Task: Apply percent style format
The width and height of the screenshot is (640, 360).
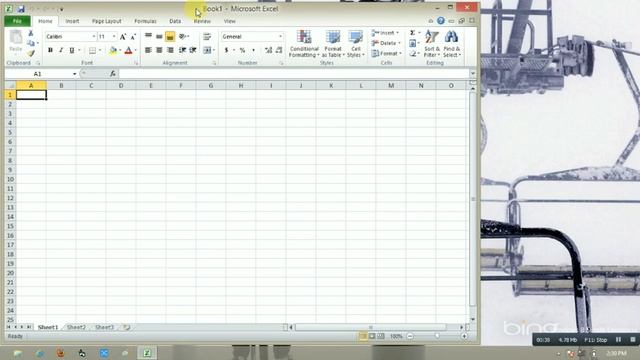Action: point(242,50)
